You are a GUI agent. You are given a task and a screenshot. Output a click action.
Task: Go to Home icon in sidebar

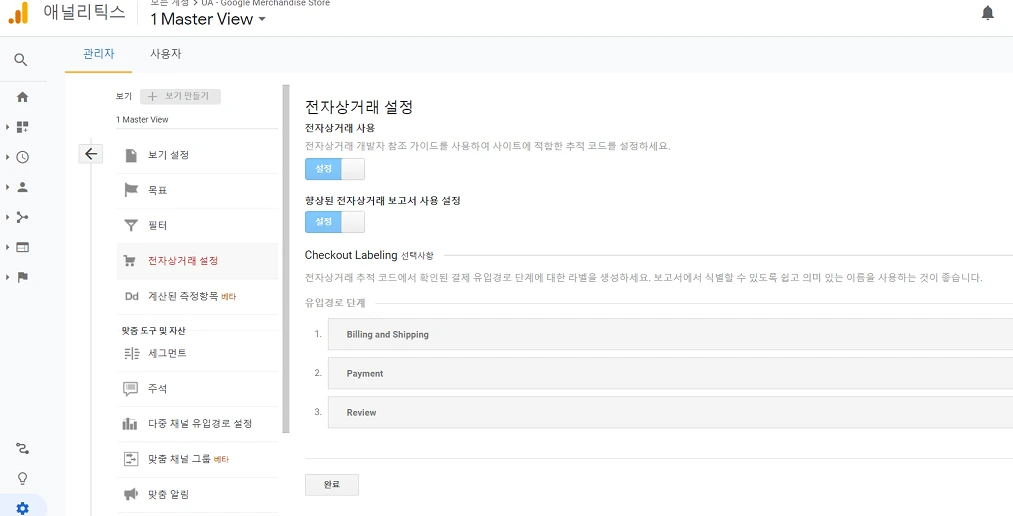(x=23, y=97)
